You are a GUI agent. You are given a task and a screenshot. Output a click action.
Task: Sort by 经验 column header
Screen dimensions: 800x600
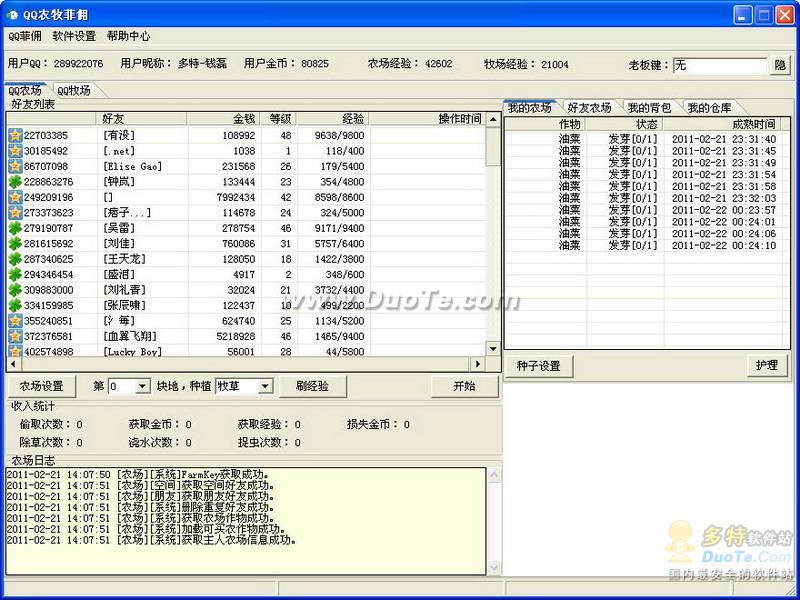[333, 119]
